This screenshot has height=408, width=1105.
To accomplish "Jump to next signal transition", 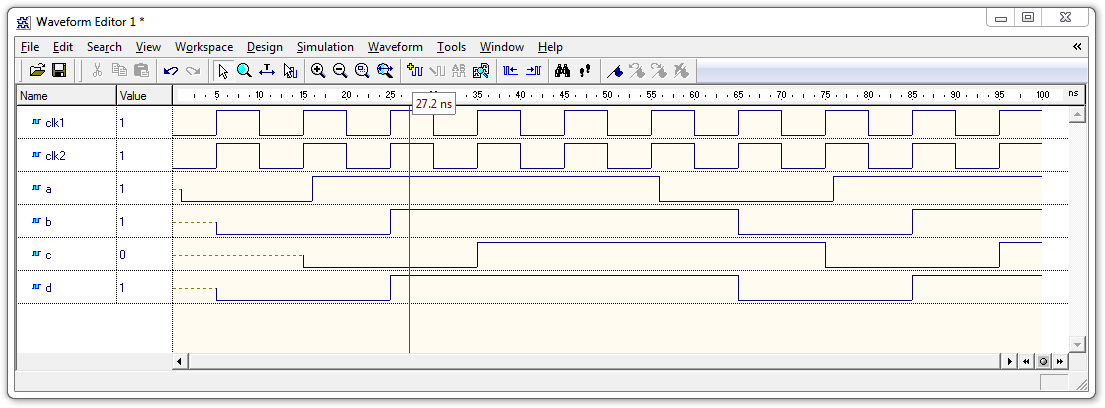I will coord(533,70).
